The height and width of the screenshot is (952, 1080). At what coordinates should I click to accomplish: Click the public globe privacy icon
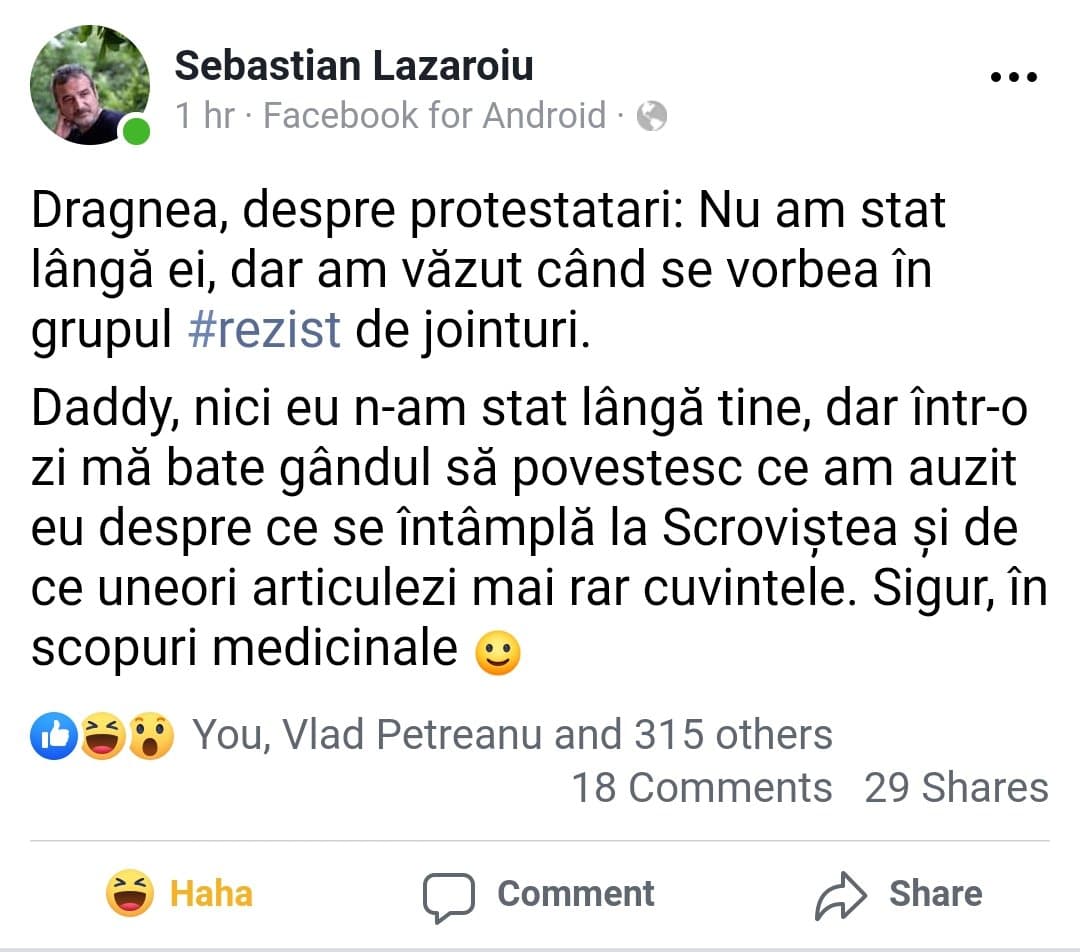point(652,116)
